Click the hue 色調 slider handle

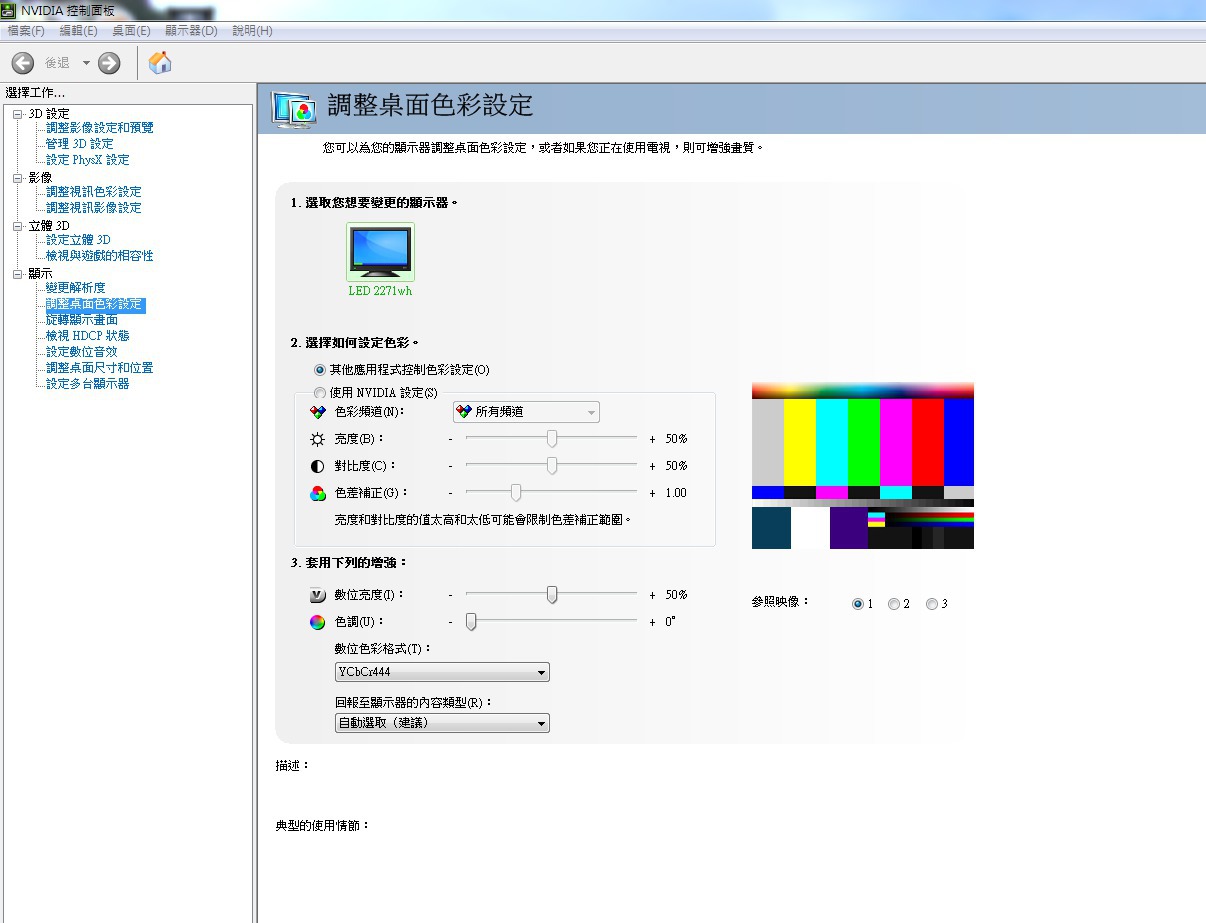click(470, 622)
